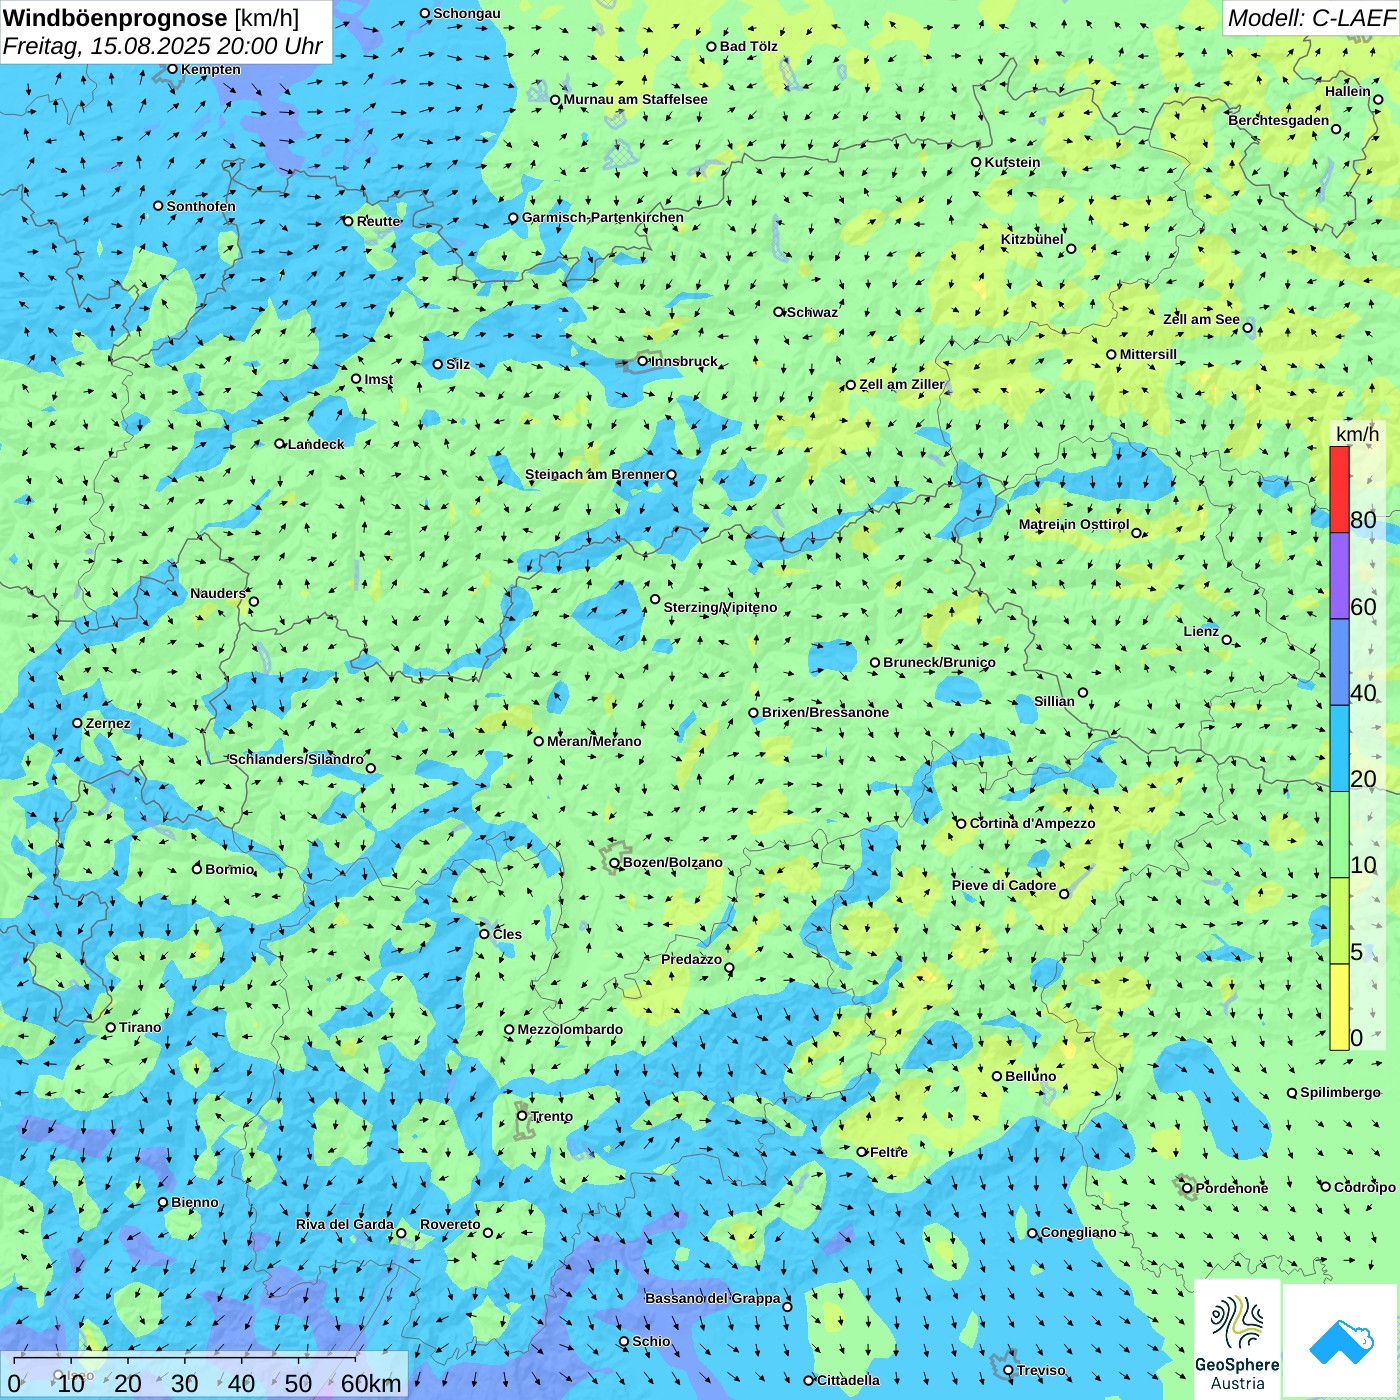Click the 'Zell am Ziller' label
The width and height of the screenshot is (1400, 1400).
(901, 384)
